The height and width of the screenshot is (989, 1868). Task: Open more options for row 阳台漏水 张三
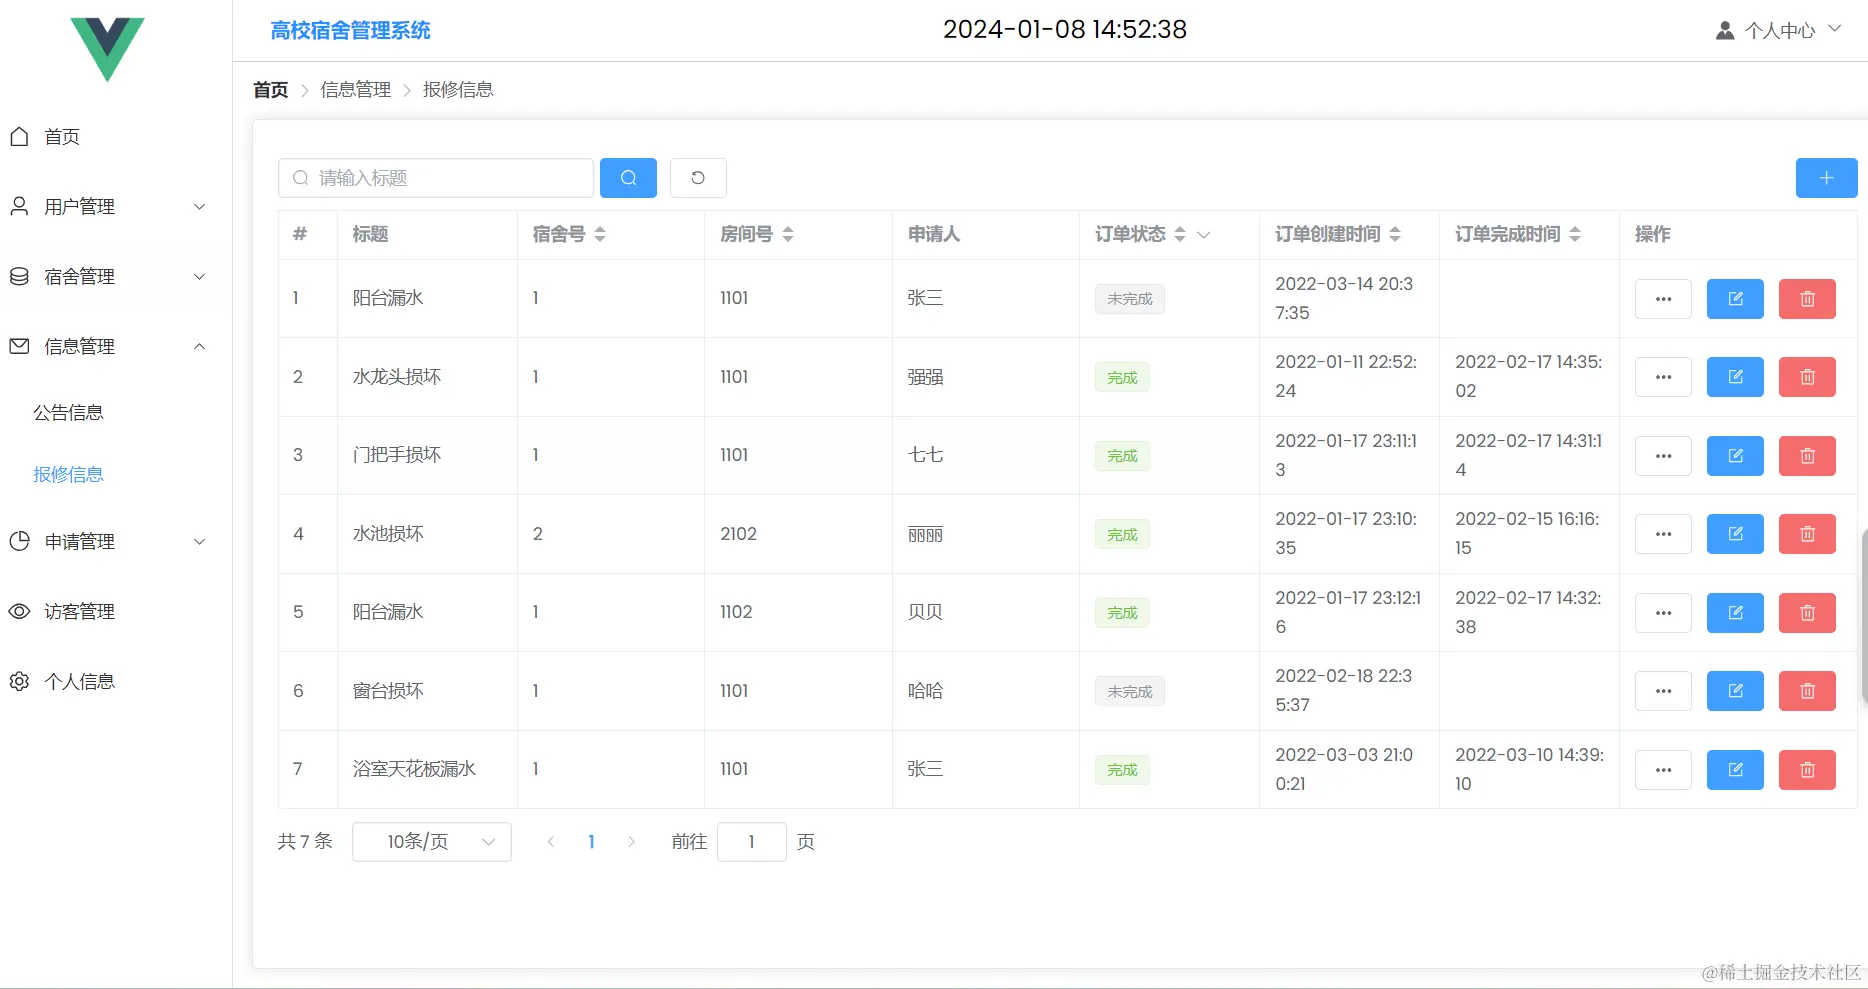[1663, 299]
